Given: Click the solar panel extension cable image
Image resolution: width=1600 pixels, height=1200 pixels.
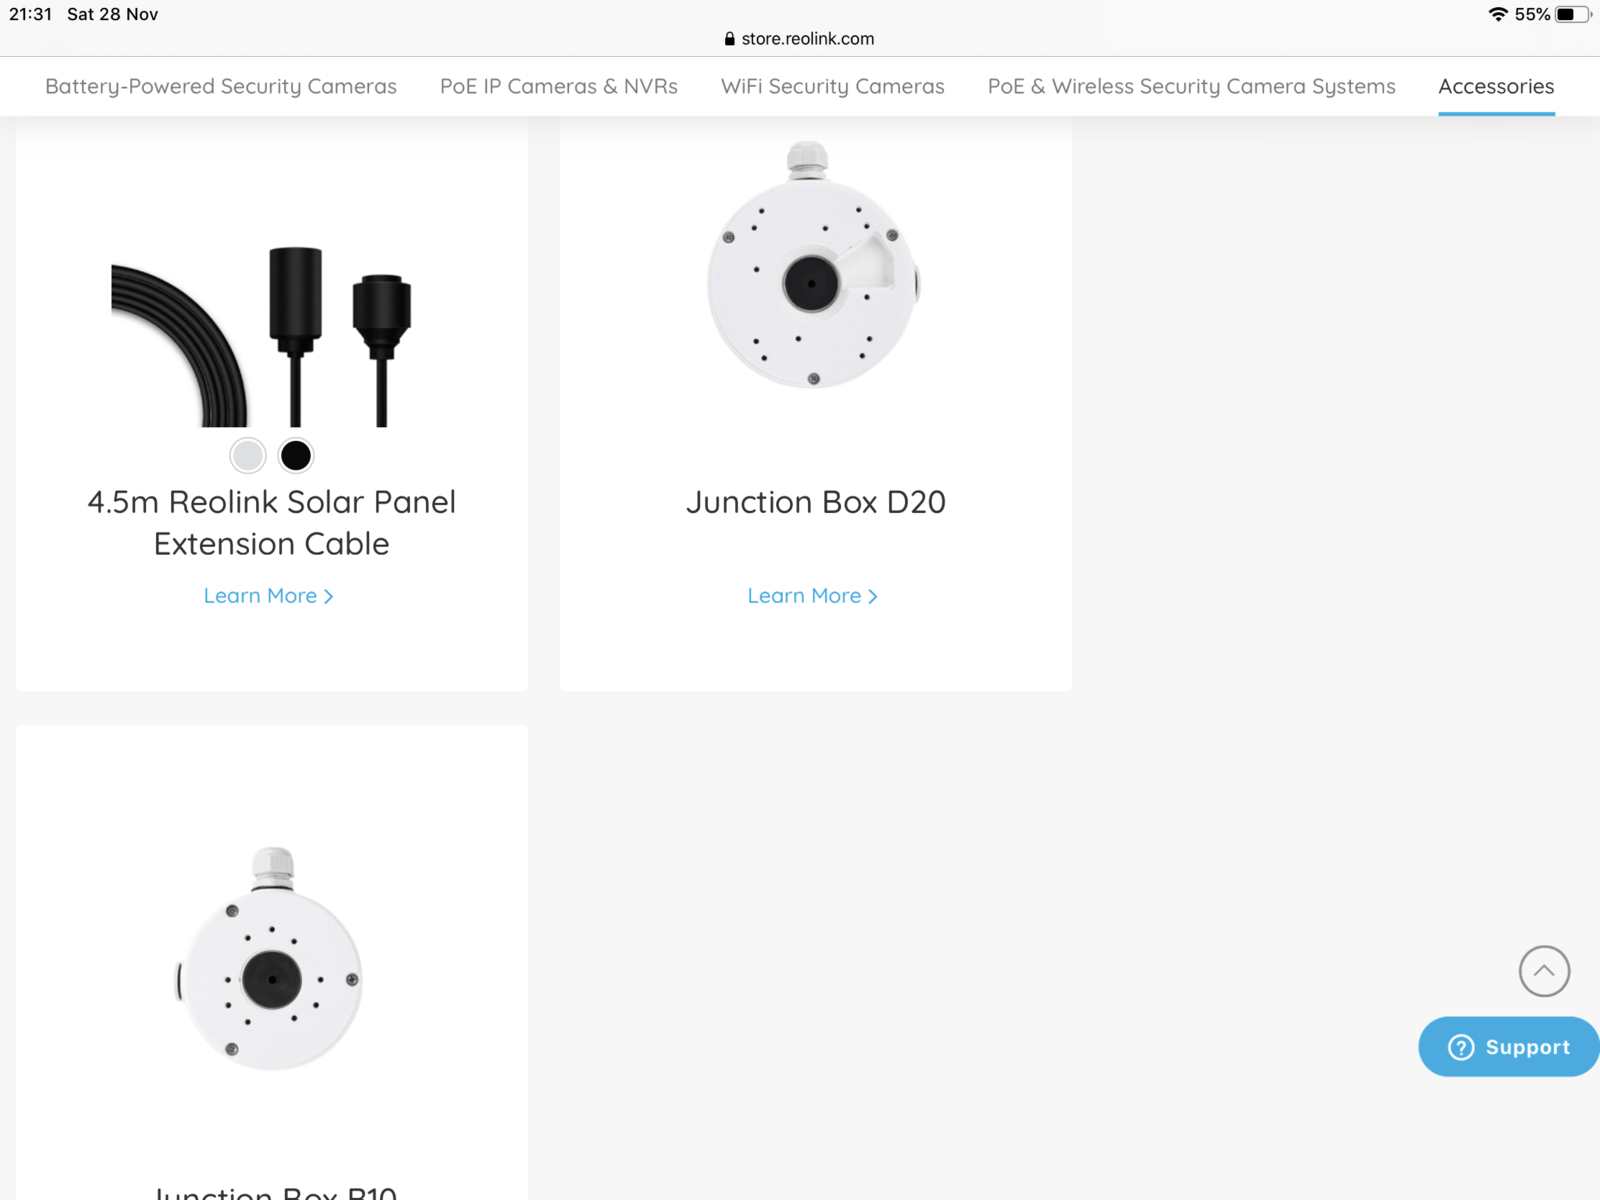Looking at the screenshot, I should 262,336.
